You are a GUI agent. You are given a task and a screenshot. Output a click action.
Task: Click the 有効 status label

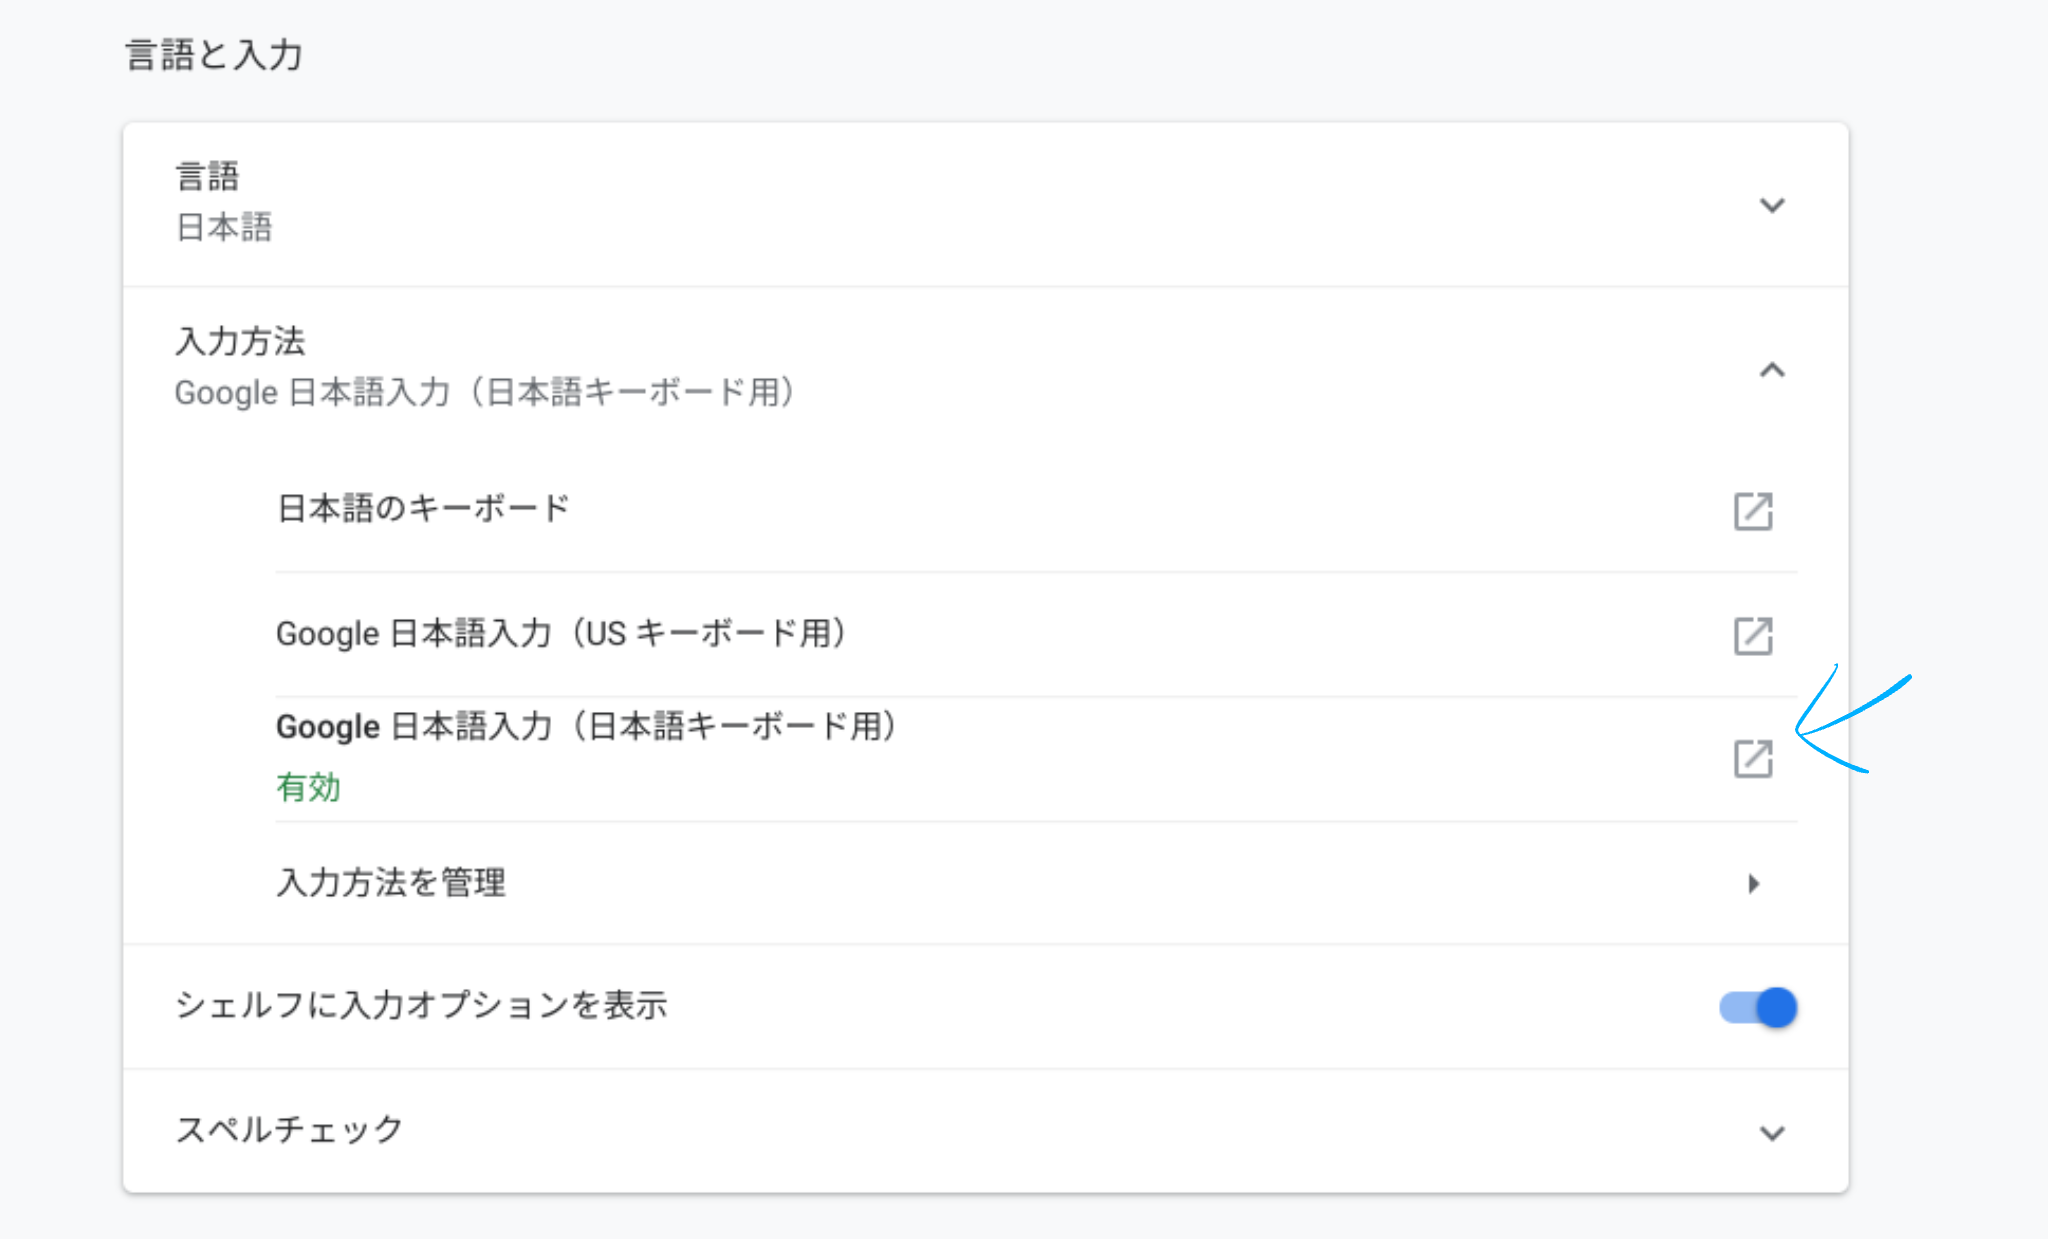tap(310, 787)
